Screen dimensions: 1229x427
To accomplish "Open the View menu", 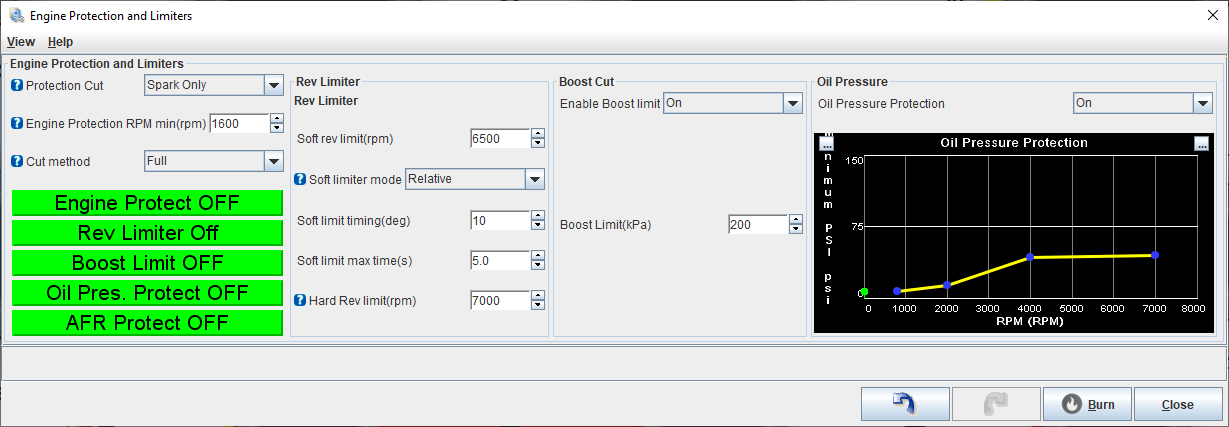I will point(21,42).
